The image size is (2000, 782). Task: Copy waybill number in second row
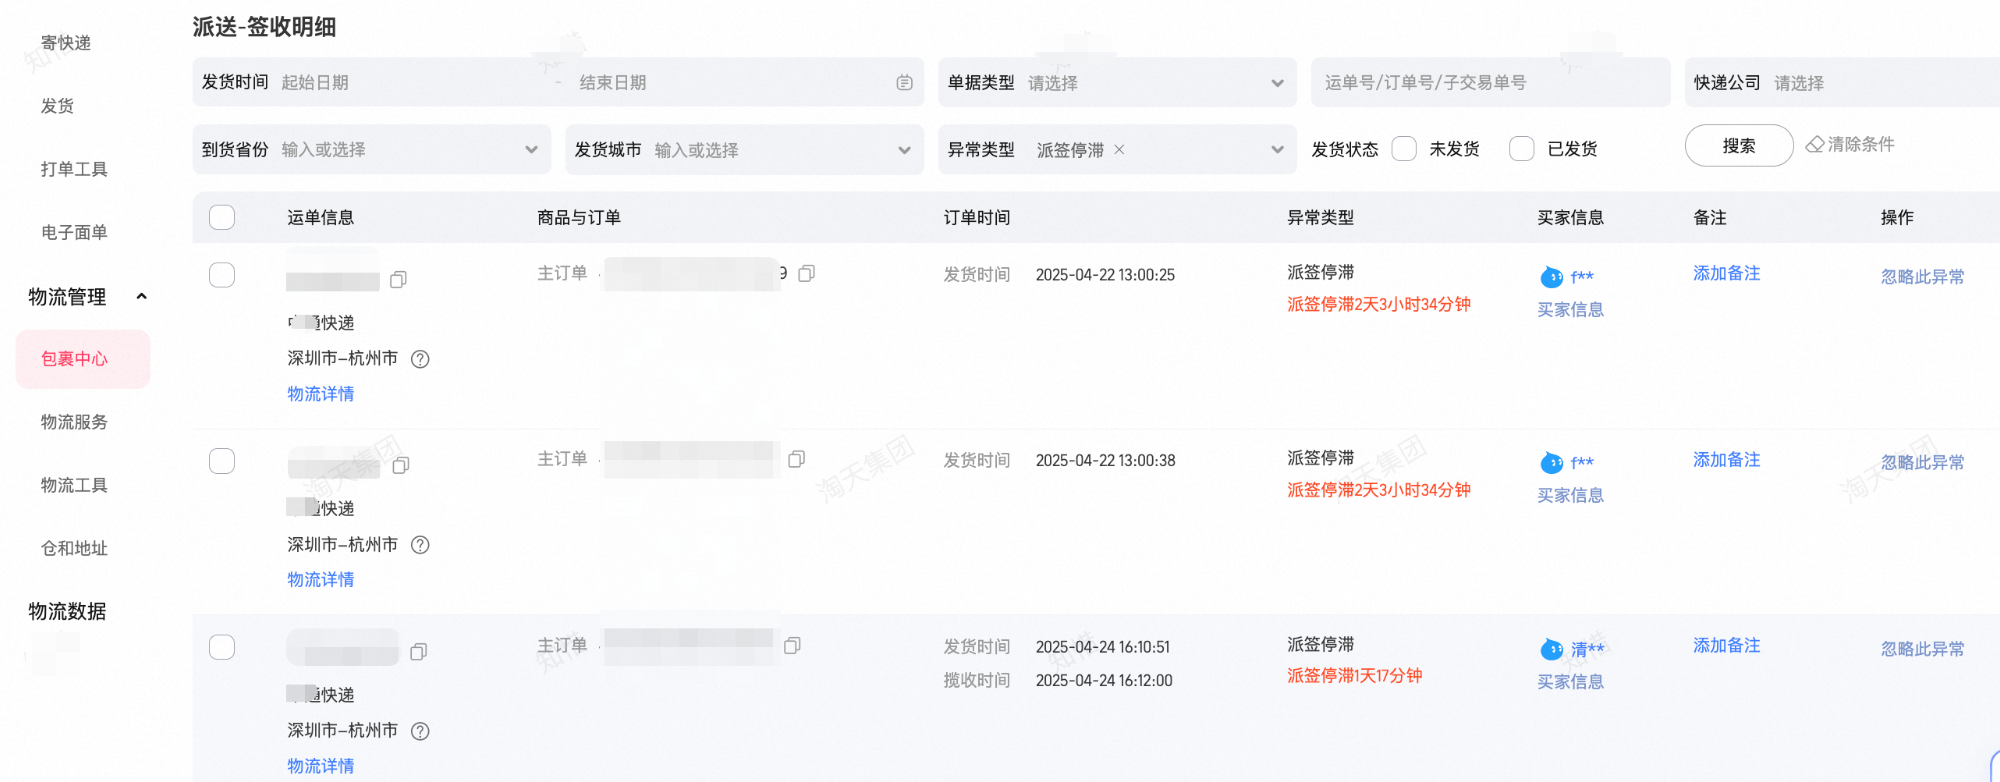click(x=401, y=465)
